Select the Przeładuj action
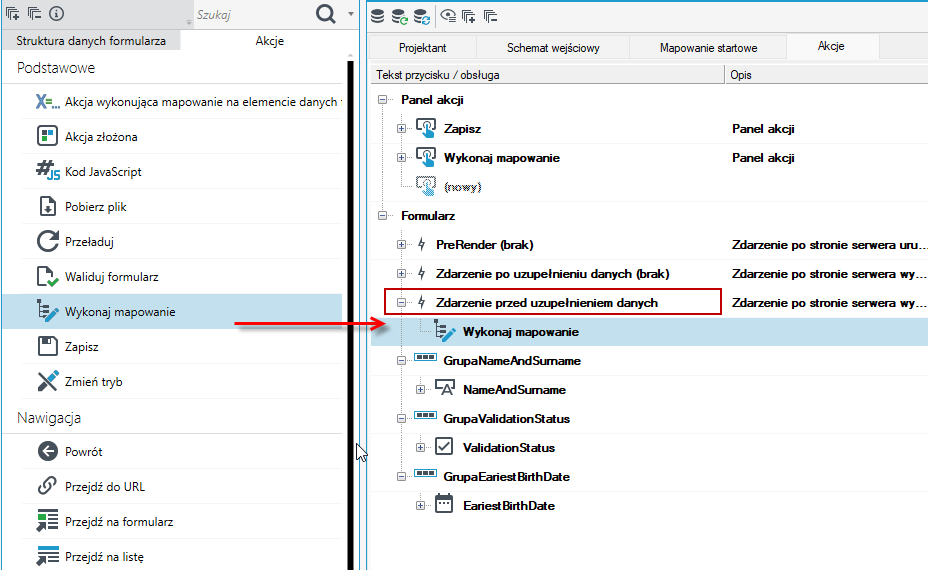Viewport: 928px width, 570px height. coord(182,241)
